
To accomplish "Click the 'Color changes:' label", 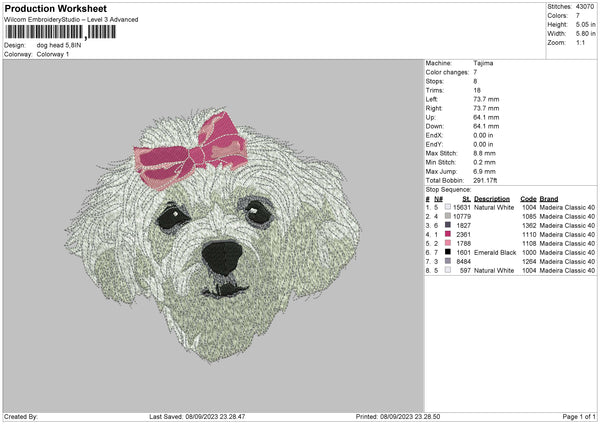I will point(447,72).
